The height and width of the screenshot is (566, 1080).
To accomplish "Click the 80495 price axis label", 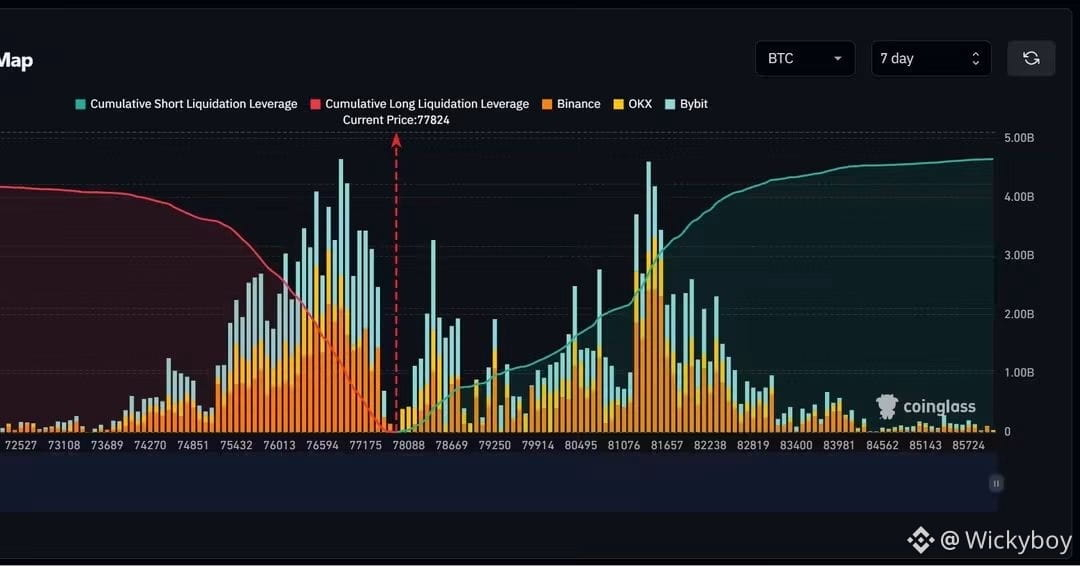I will coord(581,446).
